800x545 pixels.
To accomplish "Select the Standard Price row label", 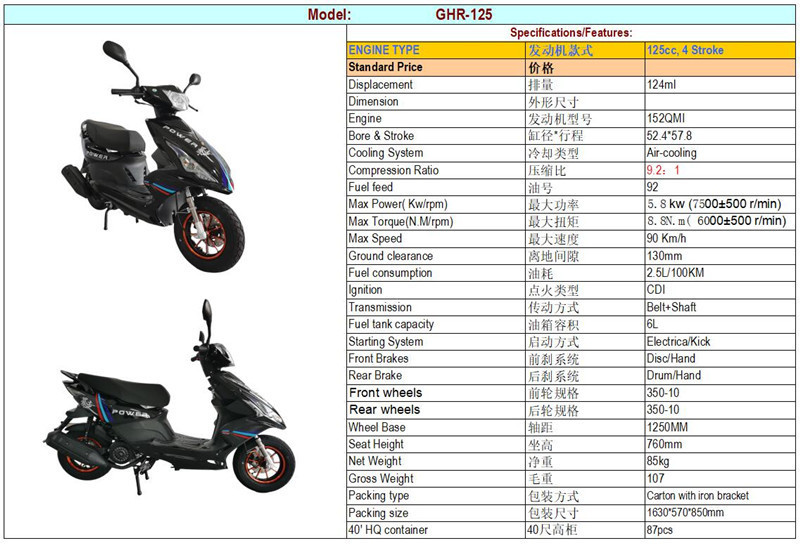I will coord(436,67).
